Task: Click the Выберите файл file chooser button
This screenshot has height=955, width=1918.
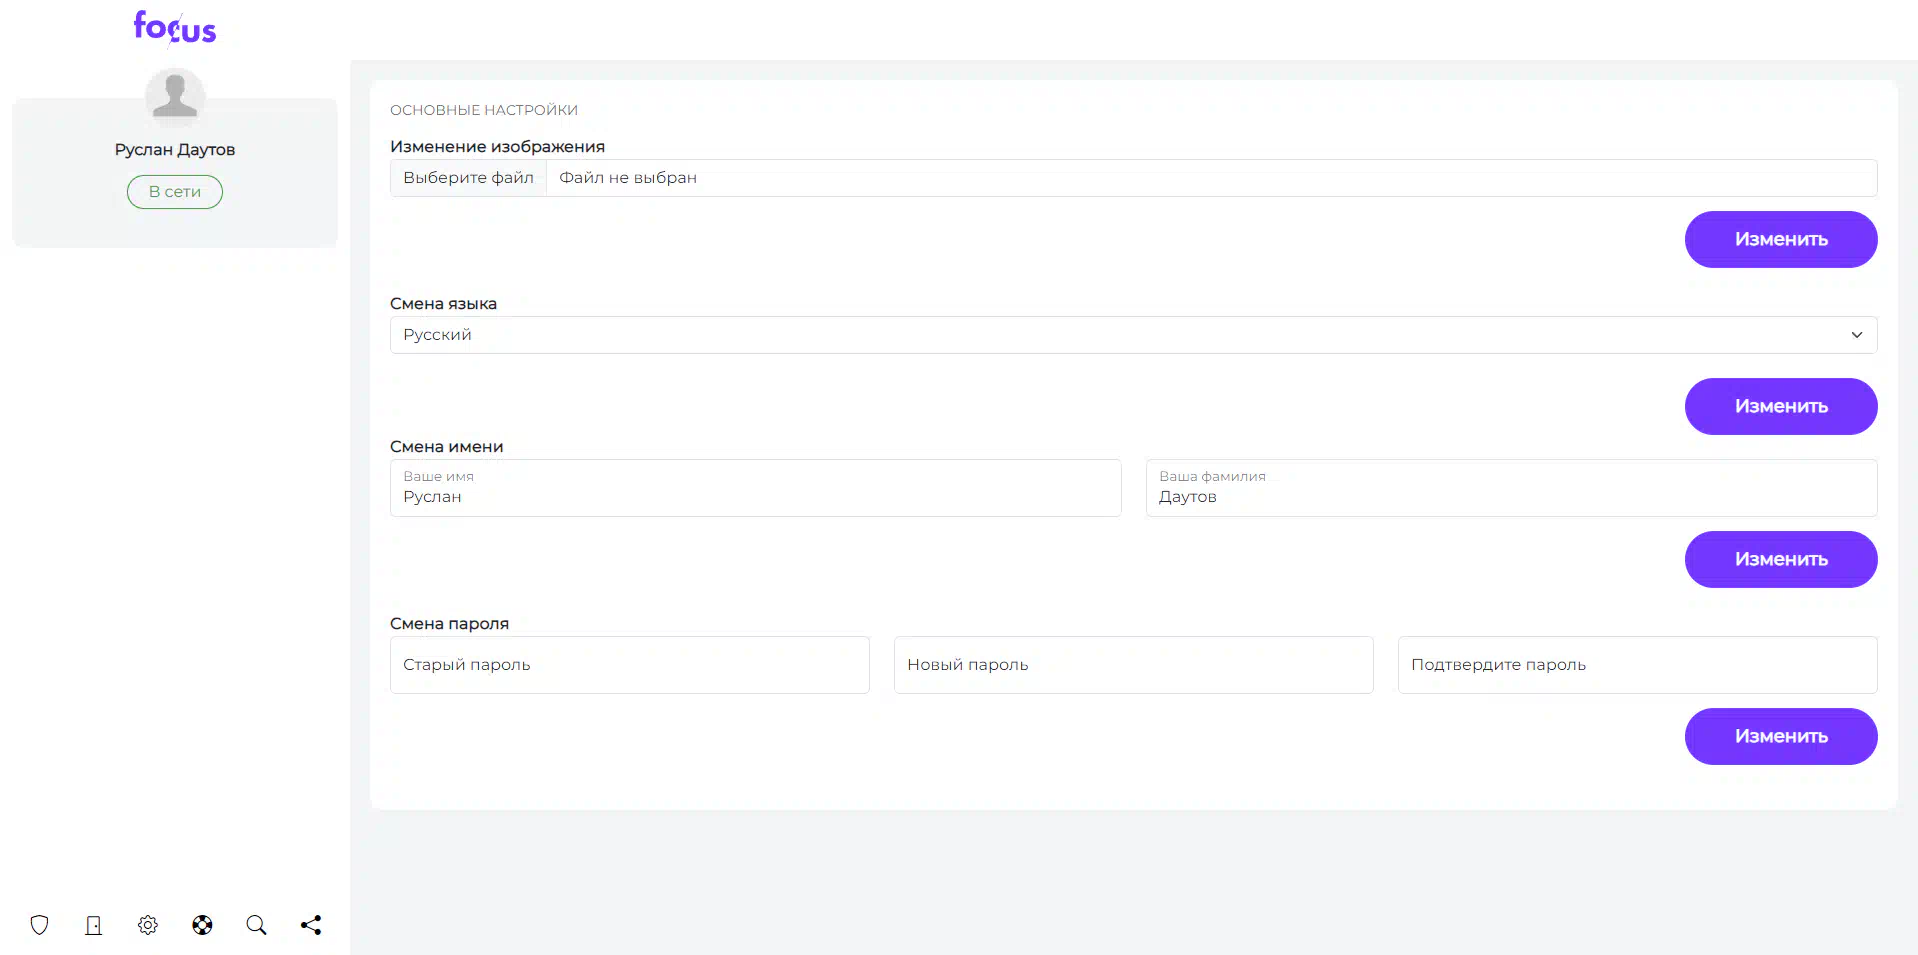Action: tap(468, 178)
